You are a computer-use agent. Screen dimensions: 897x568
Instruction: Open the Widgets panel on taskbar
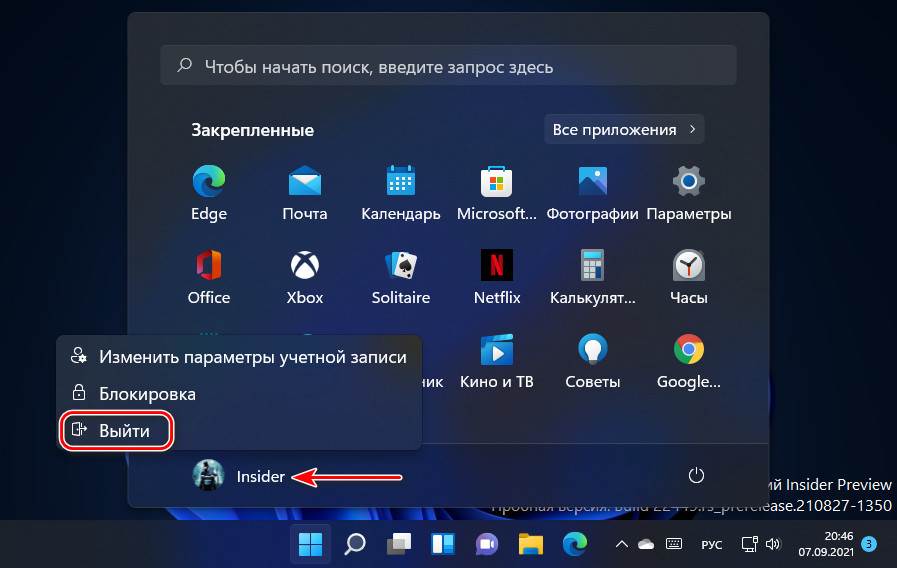[443, 544]
